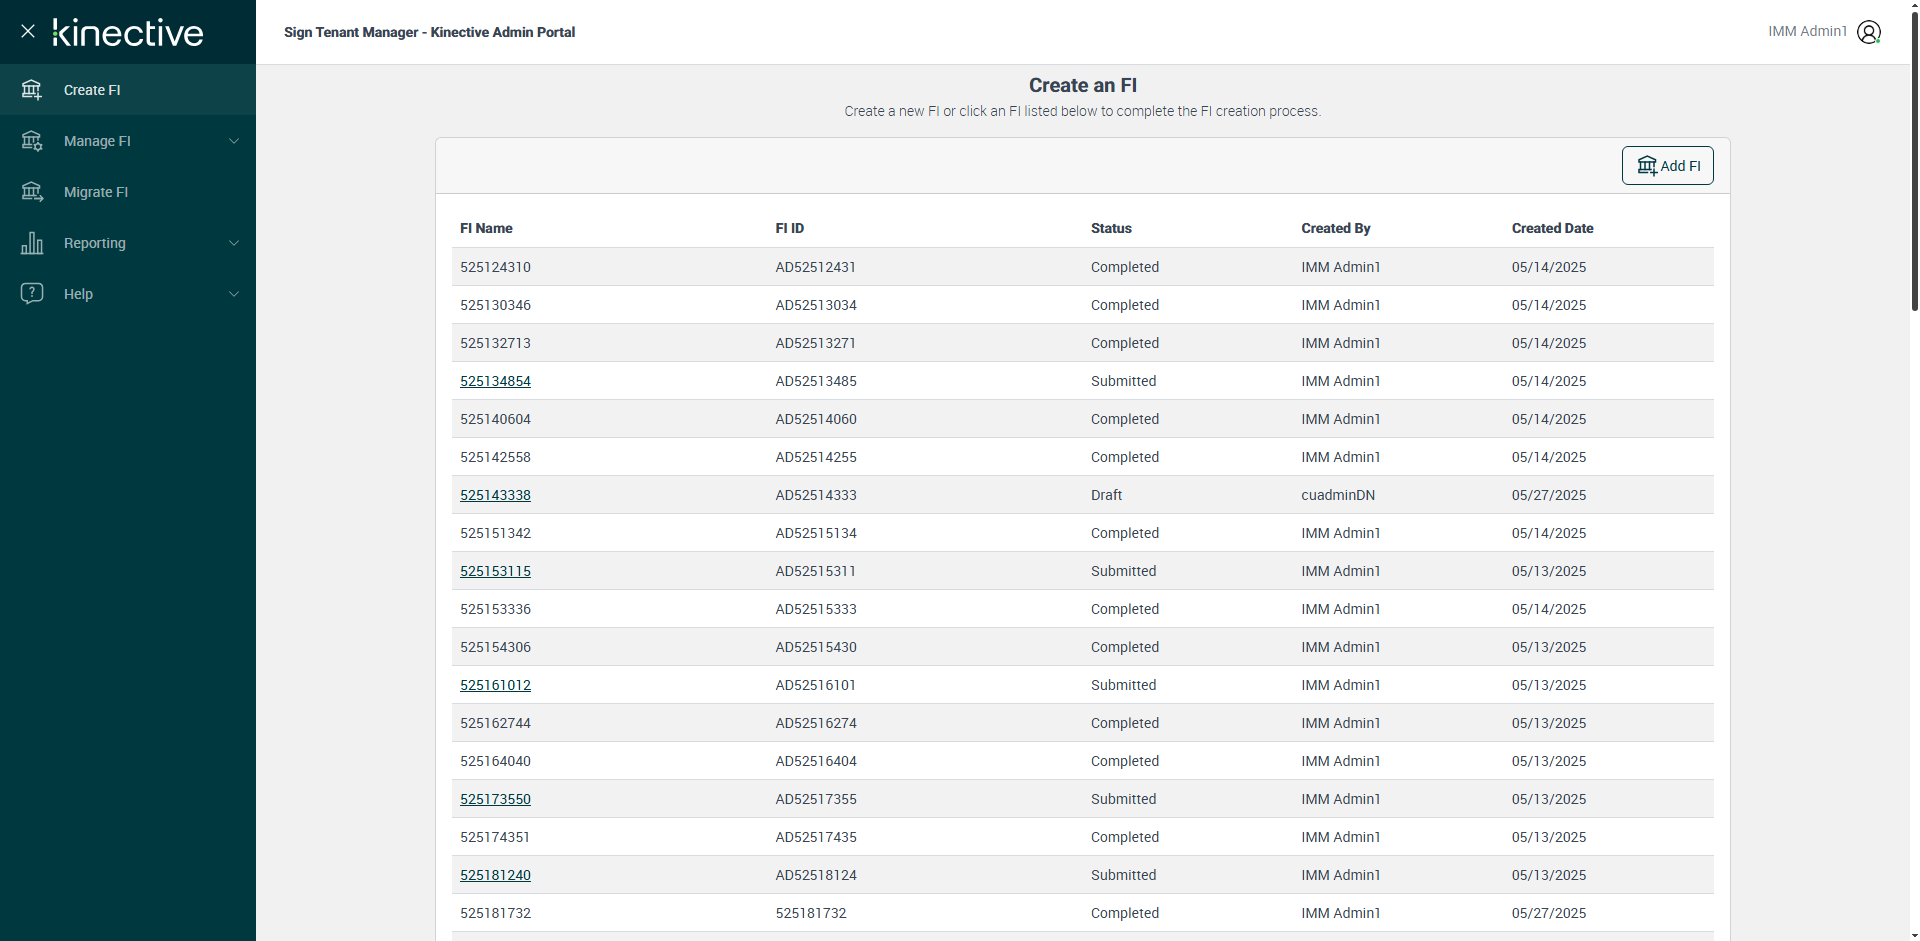Open FI link 525134854
1920x941 pixels.
495,381
